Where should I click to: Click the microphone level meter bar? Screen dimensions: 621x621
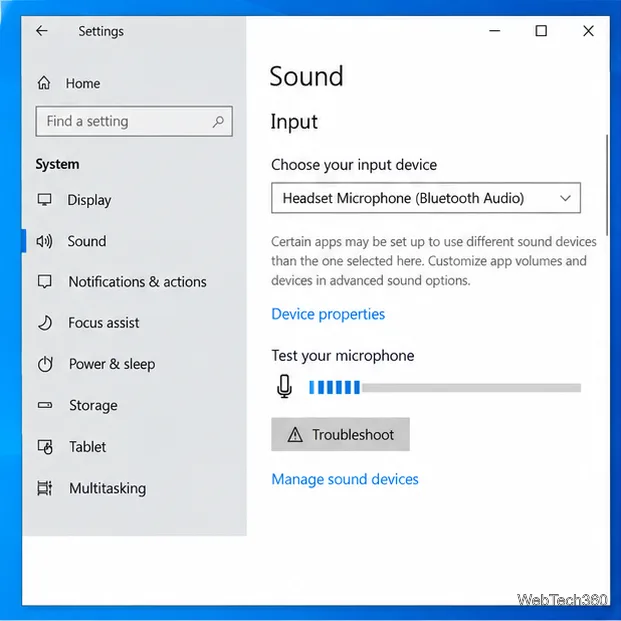[445, 387]
